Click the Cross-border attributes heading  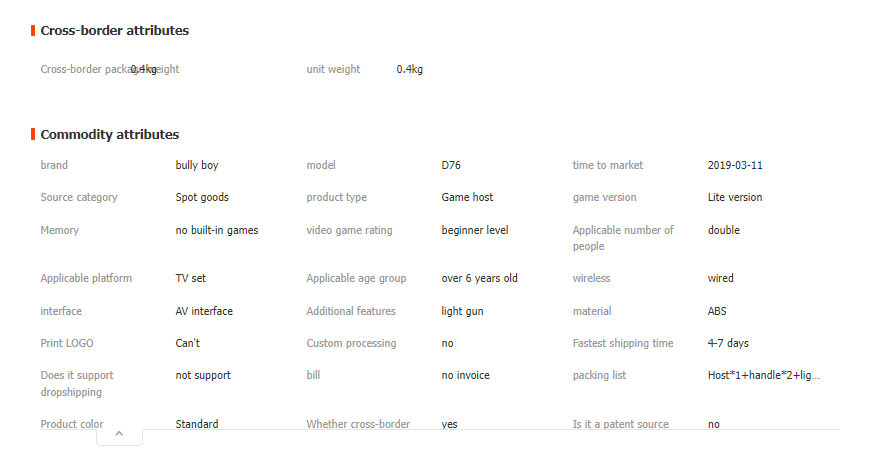[114, 31]
